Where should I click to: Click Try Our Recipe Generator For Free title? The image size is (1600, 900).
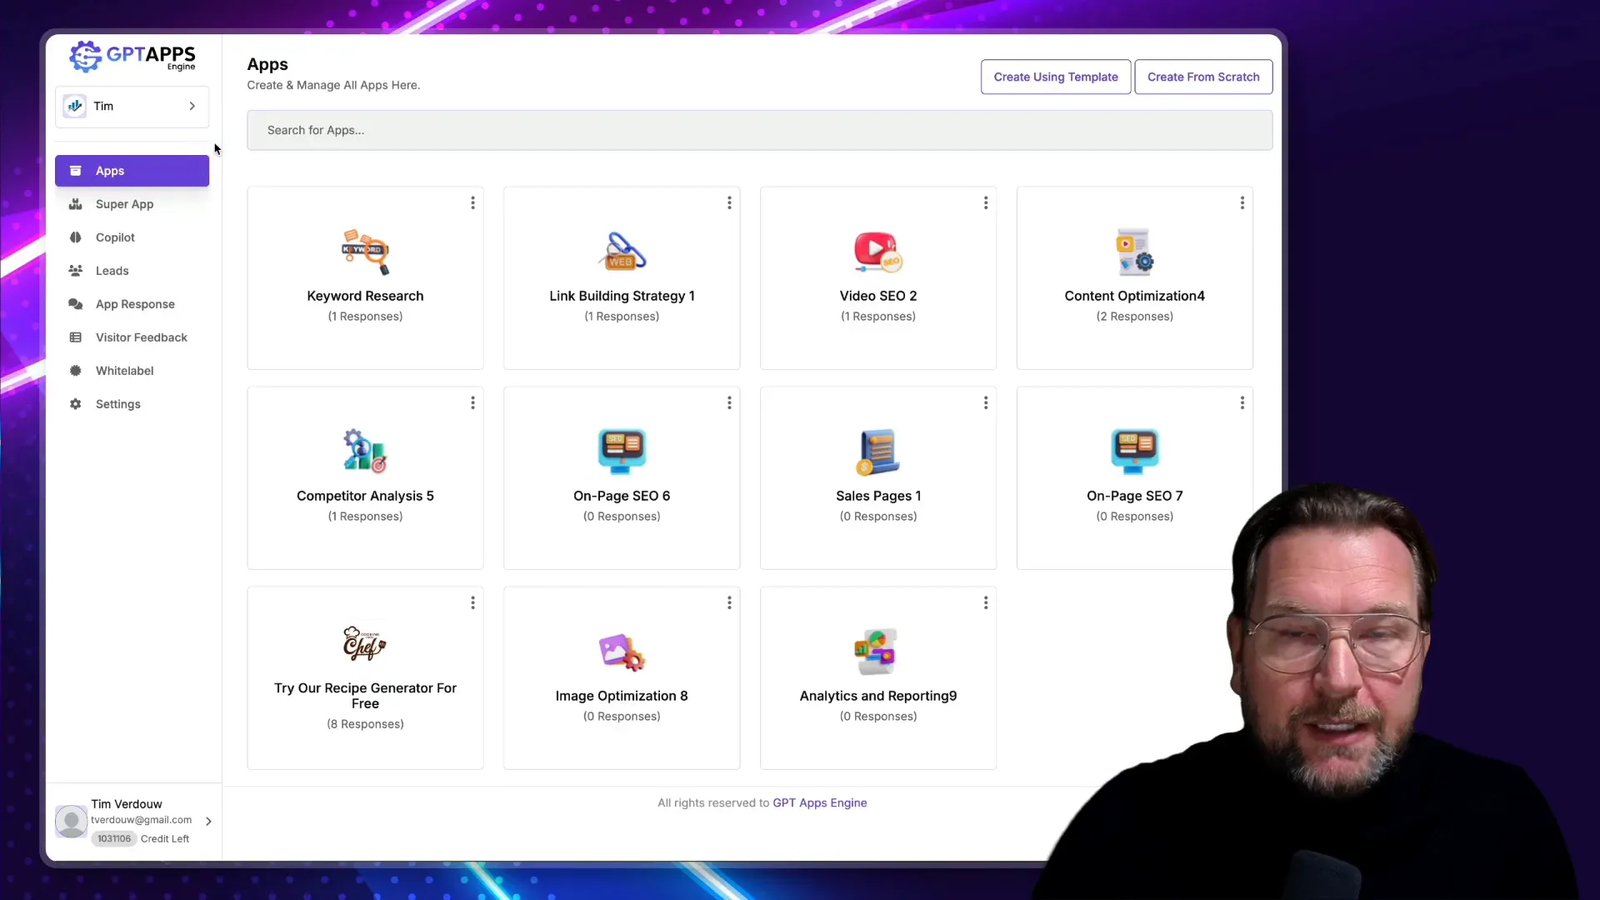tap(365, 696)
